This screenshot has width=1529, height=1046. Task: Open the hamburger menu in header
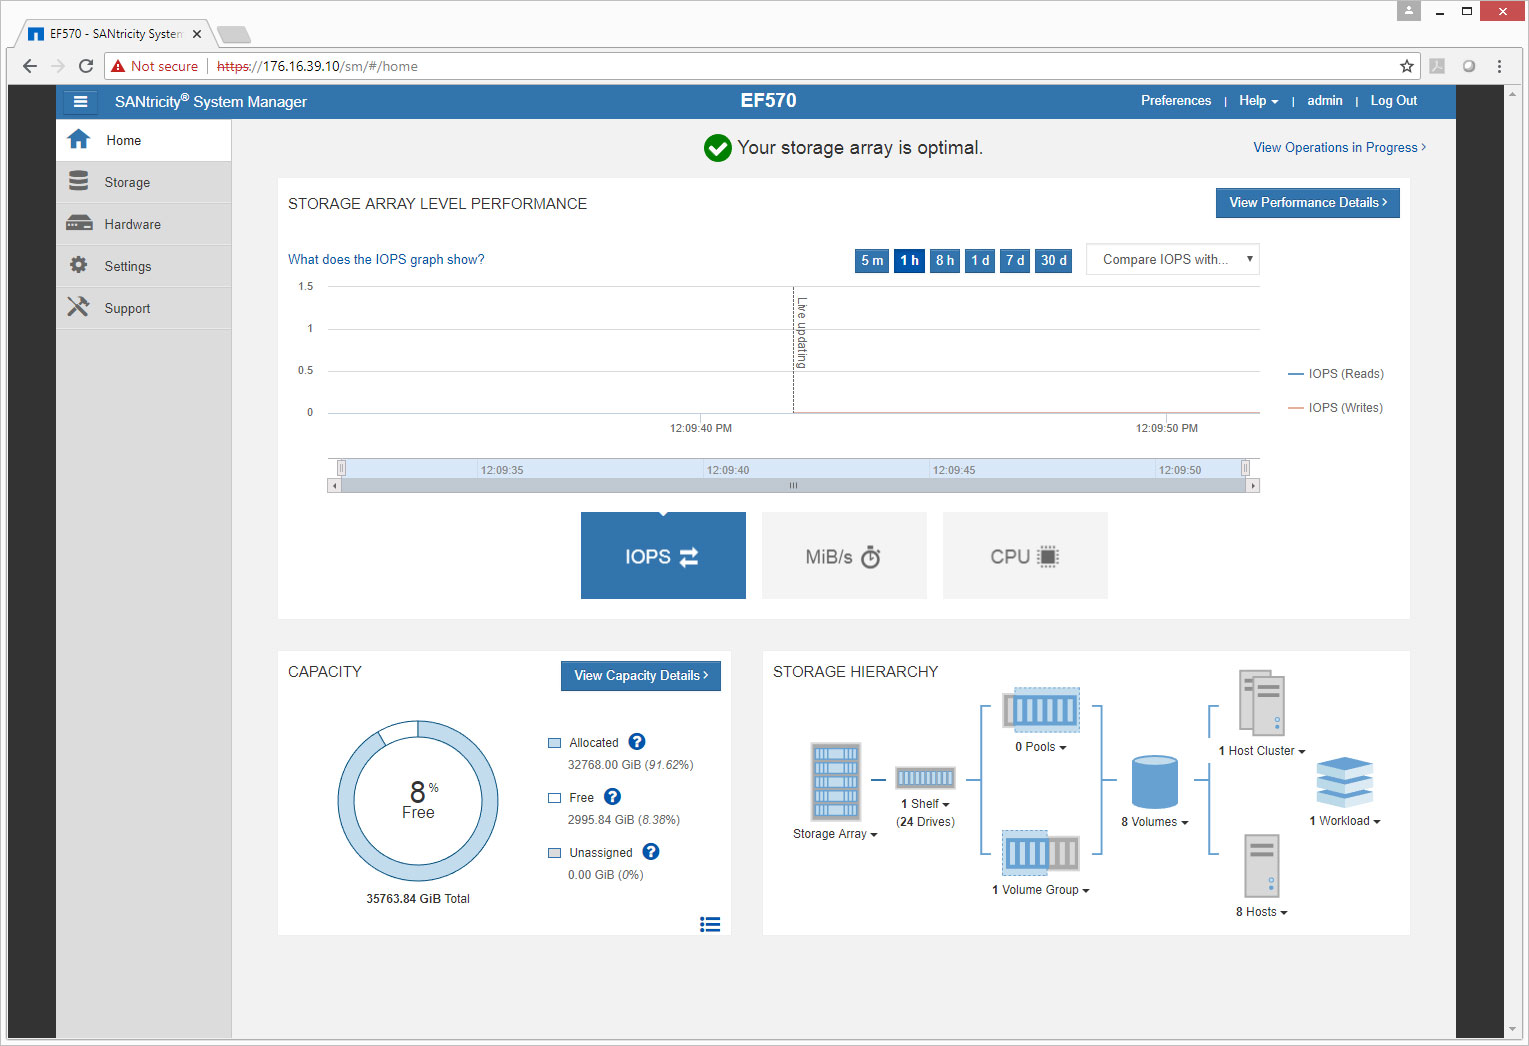80,102
